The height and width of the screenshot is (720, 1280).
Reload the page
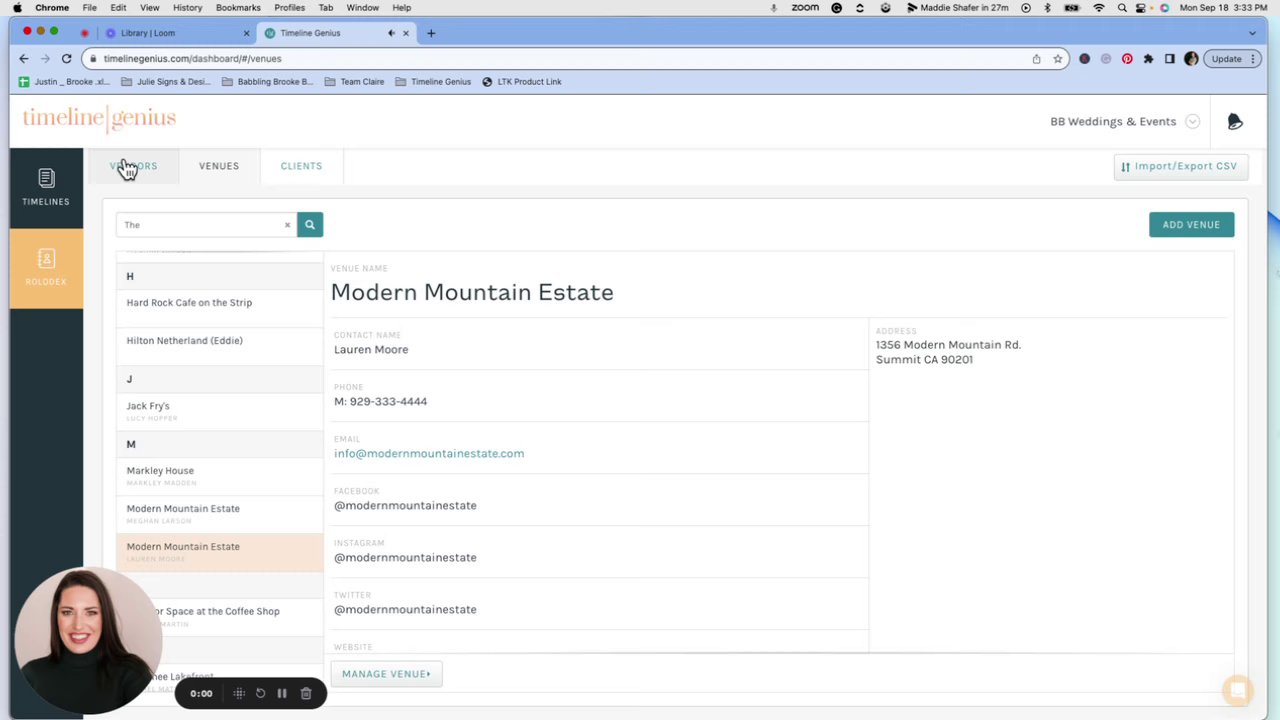point(66,59)
